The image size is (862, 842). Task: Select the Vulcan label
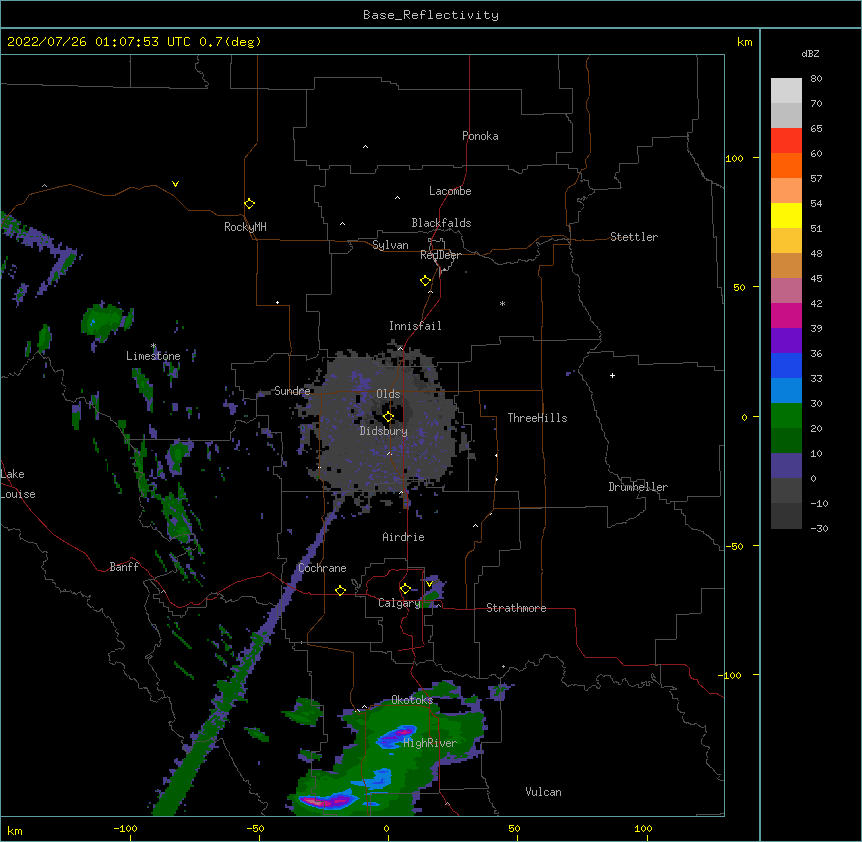[543, 792]
